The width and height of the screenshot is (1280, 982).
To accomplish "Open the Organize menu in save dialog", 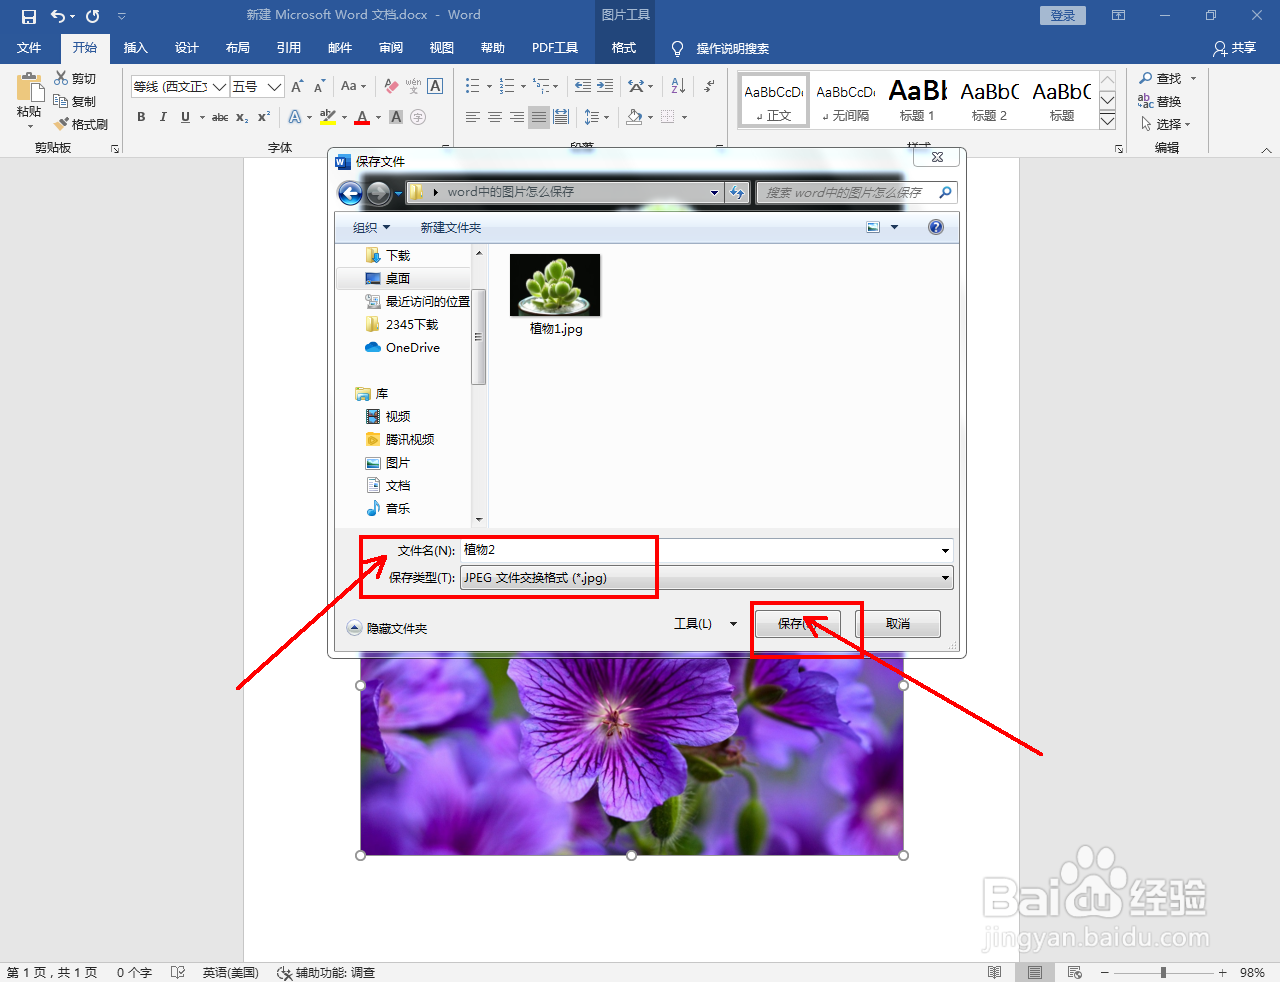I will pos(371,228).
